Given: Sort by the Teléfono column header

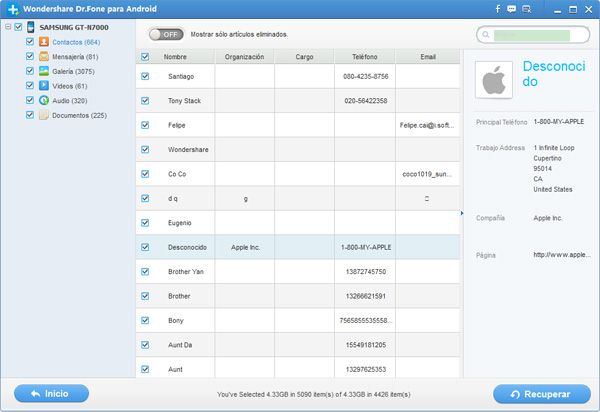Looking at the screenshot, I should 365,57.
